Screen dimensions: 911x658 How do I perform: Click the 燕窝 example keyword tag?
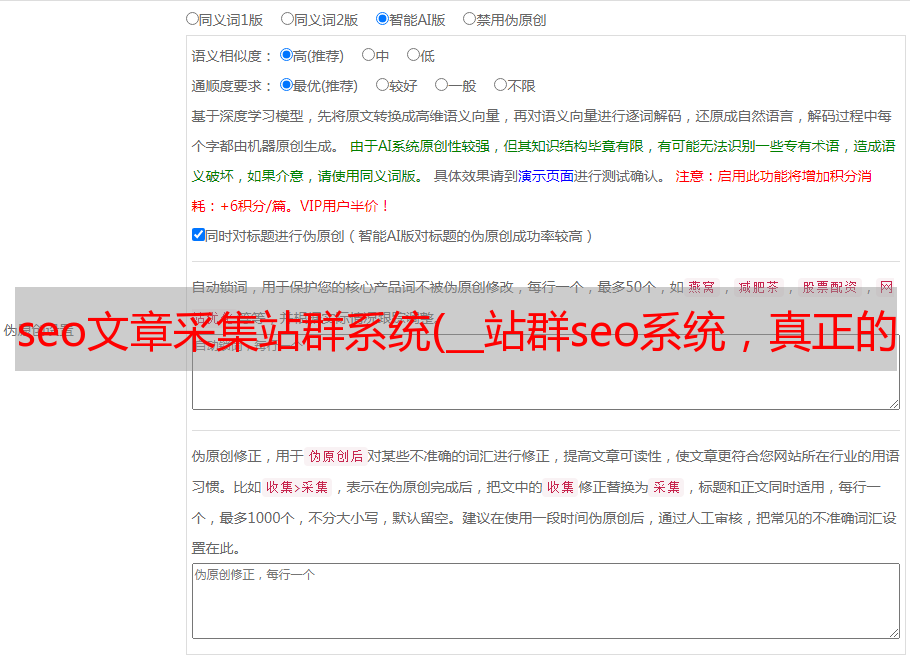pyautogui.click(x=702, y=287)
